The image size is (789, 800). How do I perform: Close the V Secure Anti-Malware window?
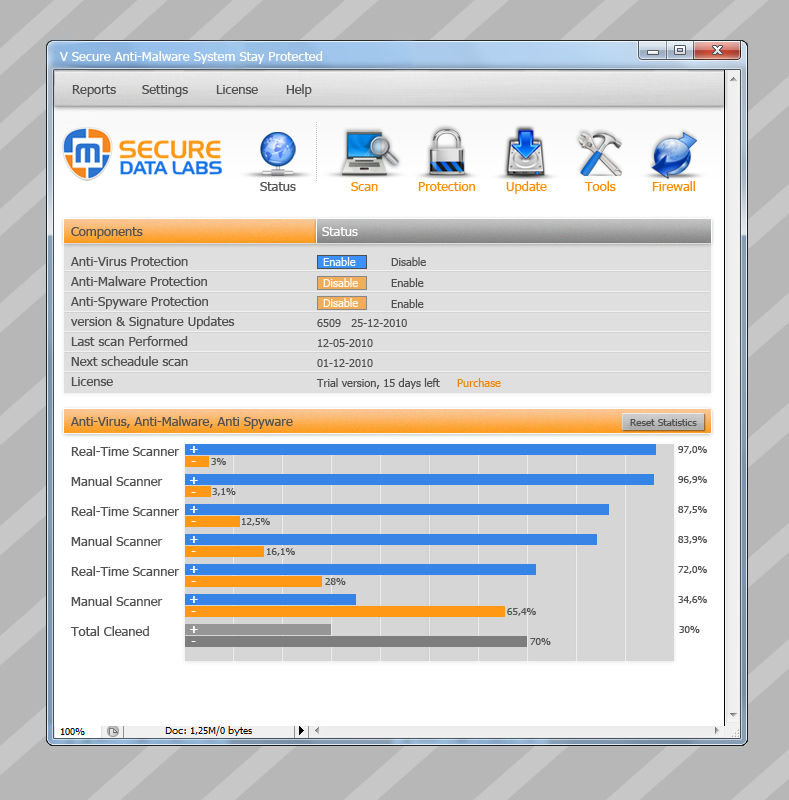[717, 50]
